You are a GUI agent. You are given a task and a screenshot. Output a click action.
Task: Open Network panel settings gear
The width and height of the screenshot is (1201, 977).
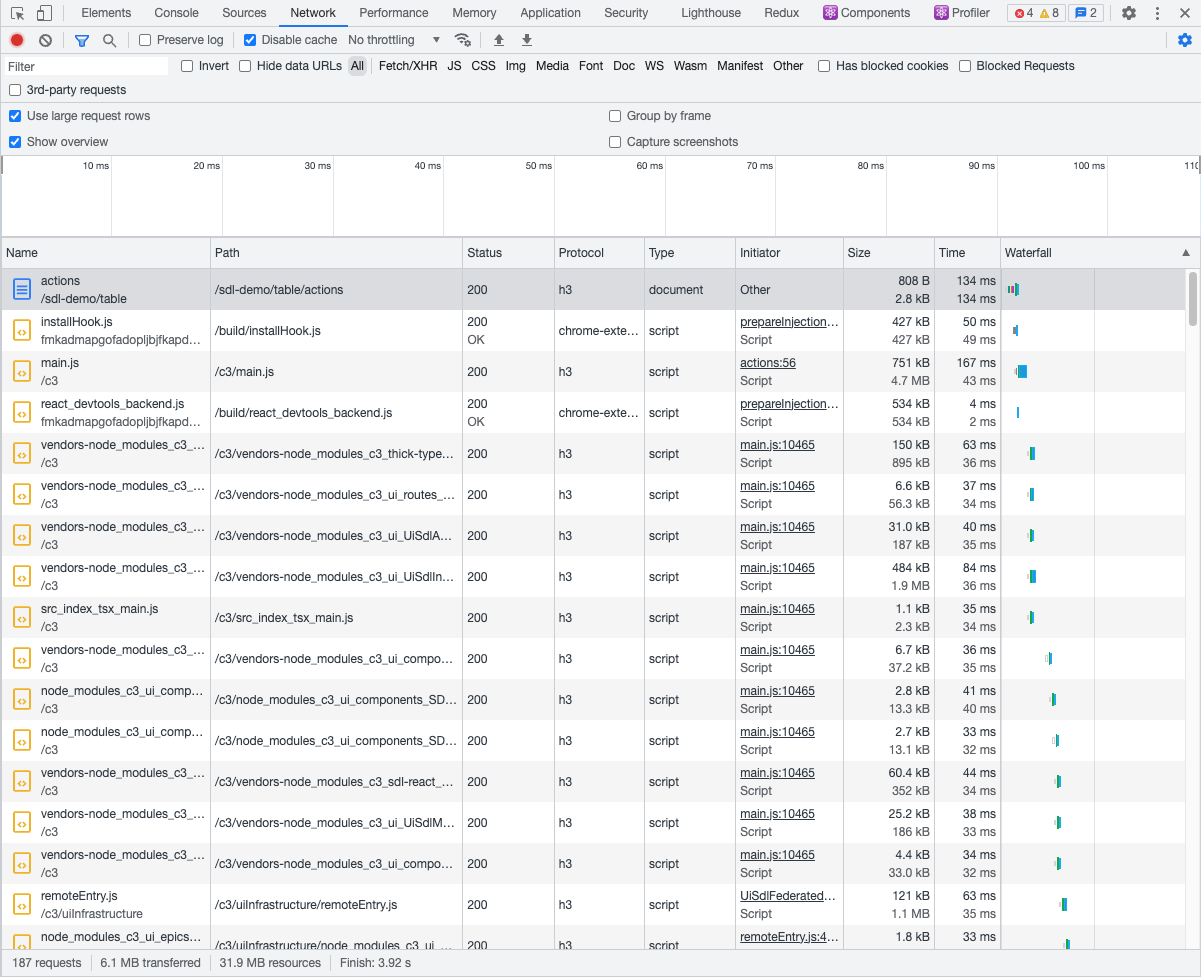1185,40
